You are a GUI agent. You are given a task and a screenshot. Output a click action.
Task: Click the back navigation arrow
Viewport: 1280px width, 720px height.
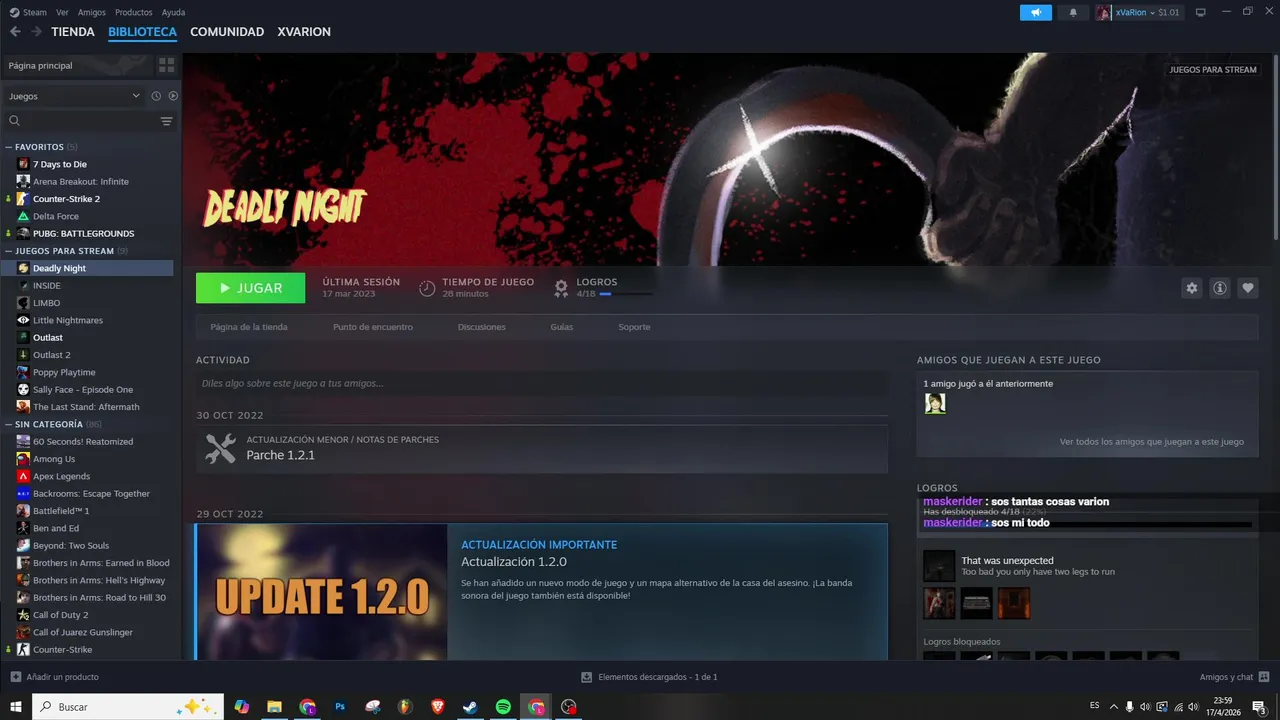click(x=15, y=32)
